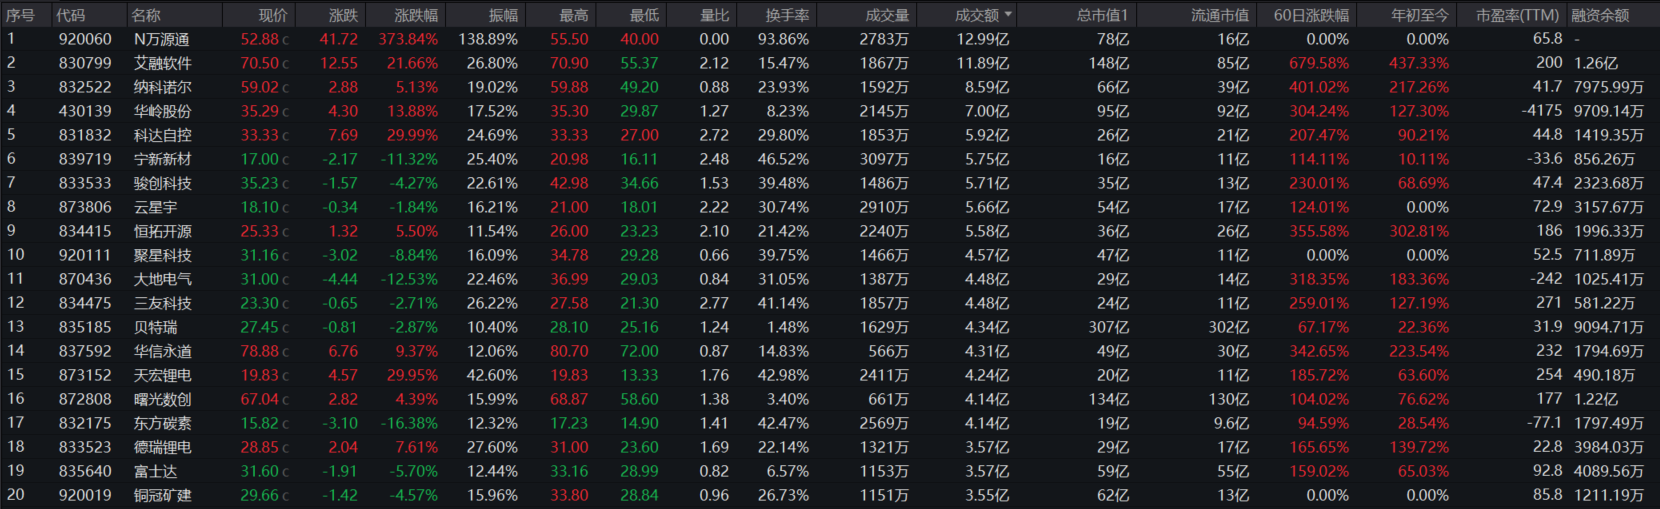Click the 307亿 market cap cell
The height and width of the screenshot is (509, 1660).
(1109, 327)
